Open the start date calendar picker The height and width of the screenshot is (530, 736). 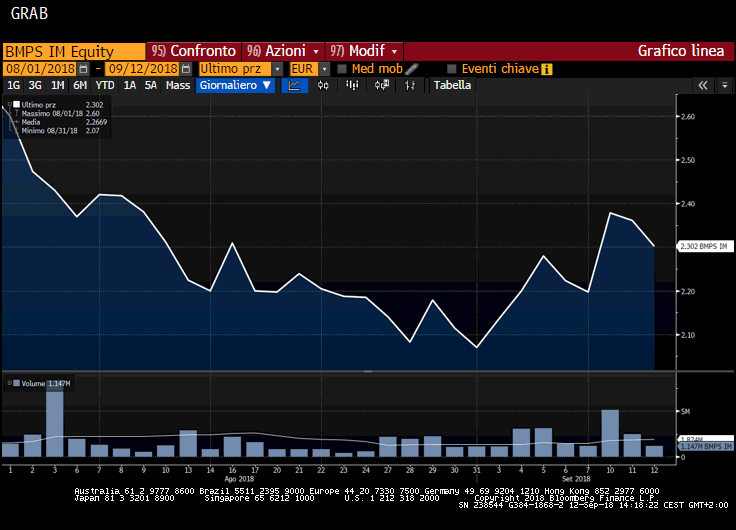coord(83,68)
